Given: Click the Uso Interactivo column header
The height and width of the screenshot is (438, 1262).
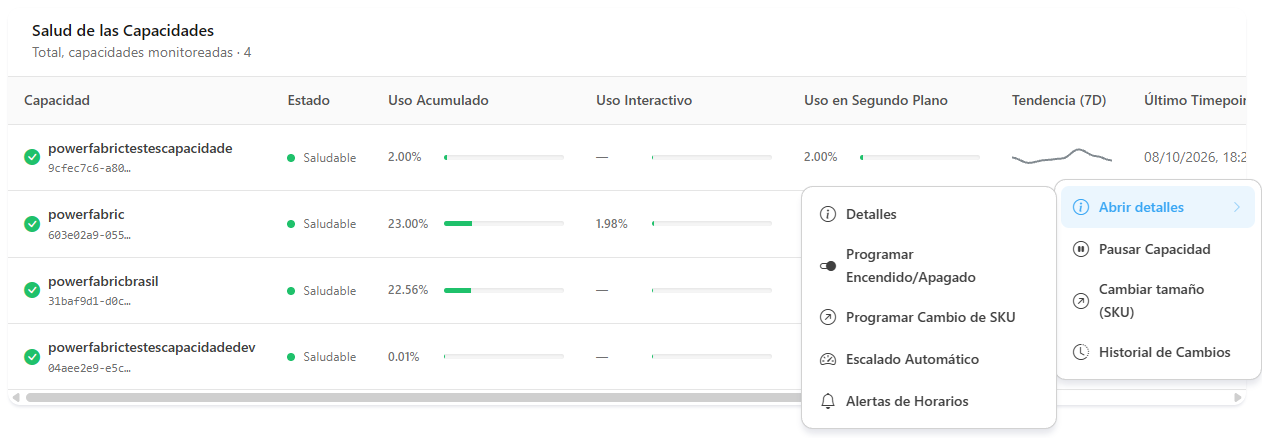Looking at the screenshot, I should pos(644,100).
